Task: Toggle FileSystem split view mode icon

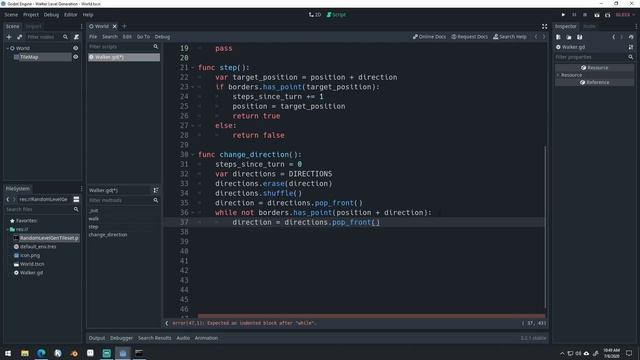Action: (x=76, y=199)
